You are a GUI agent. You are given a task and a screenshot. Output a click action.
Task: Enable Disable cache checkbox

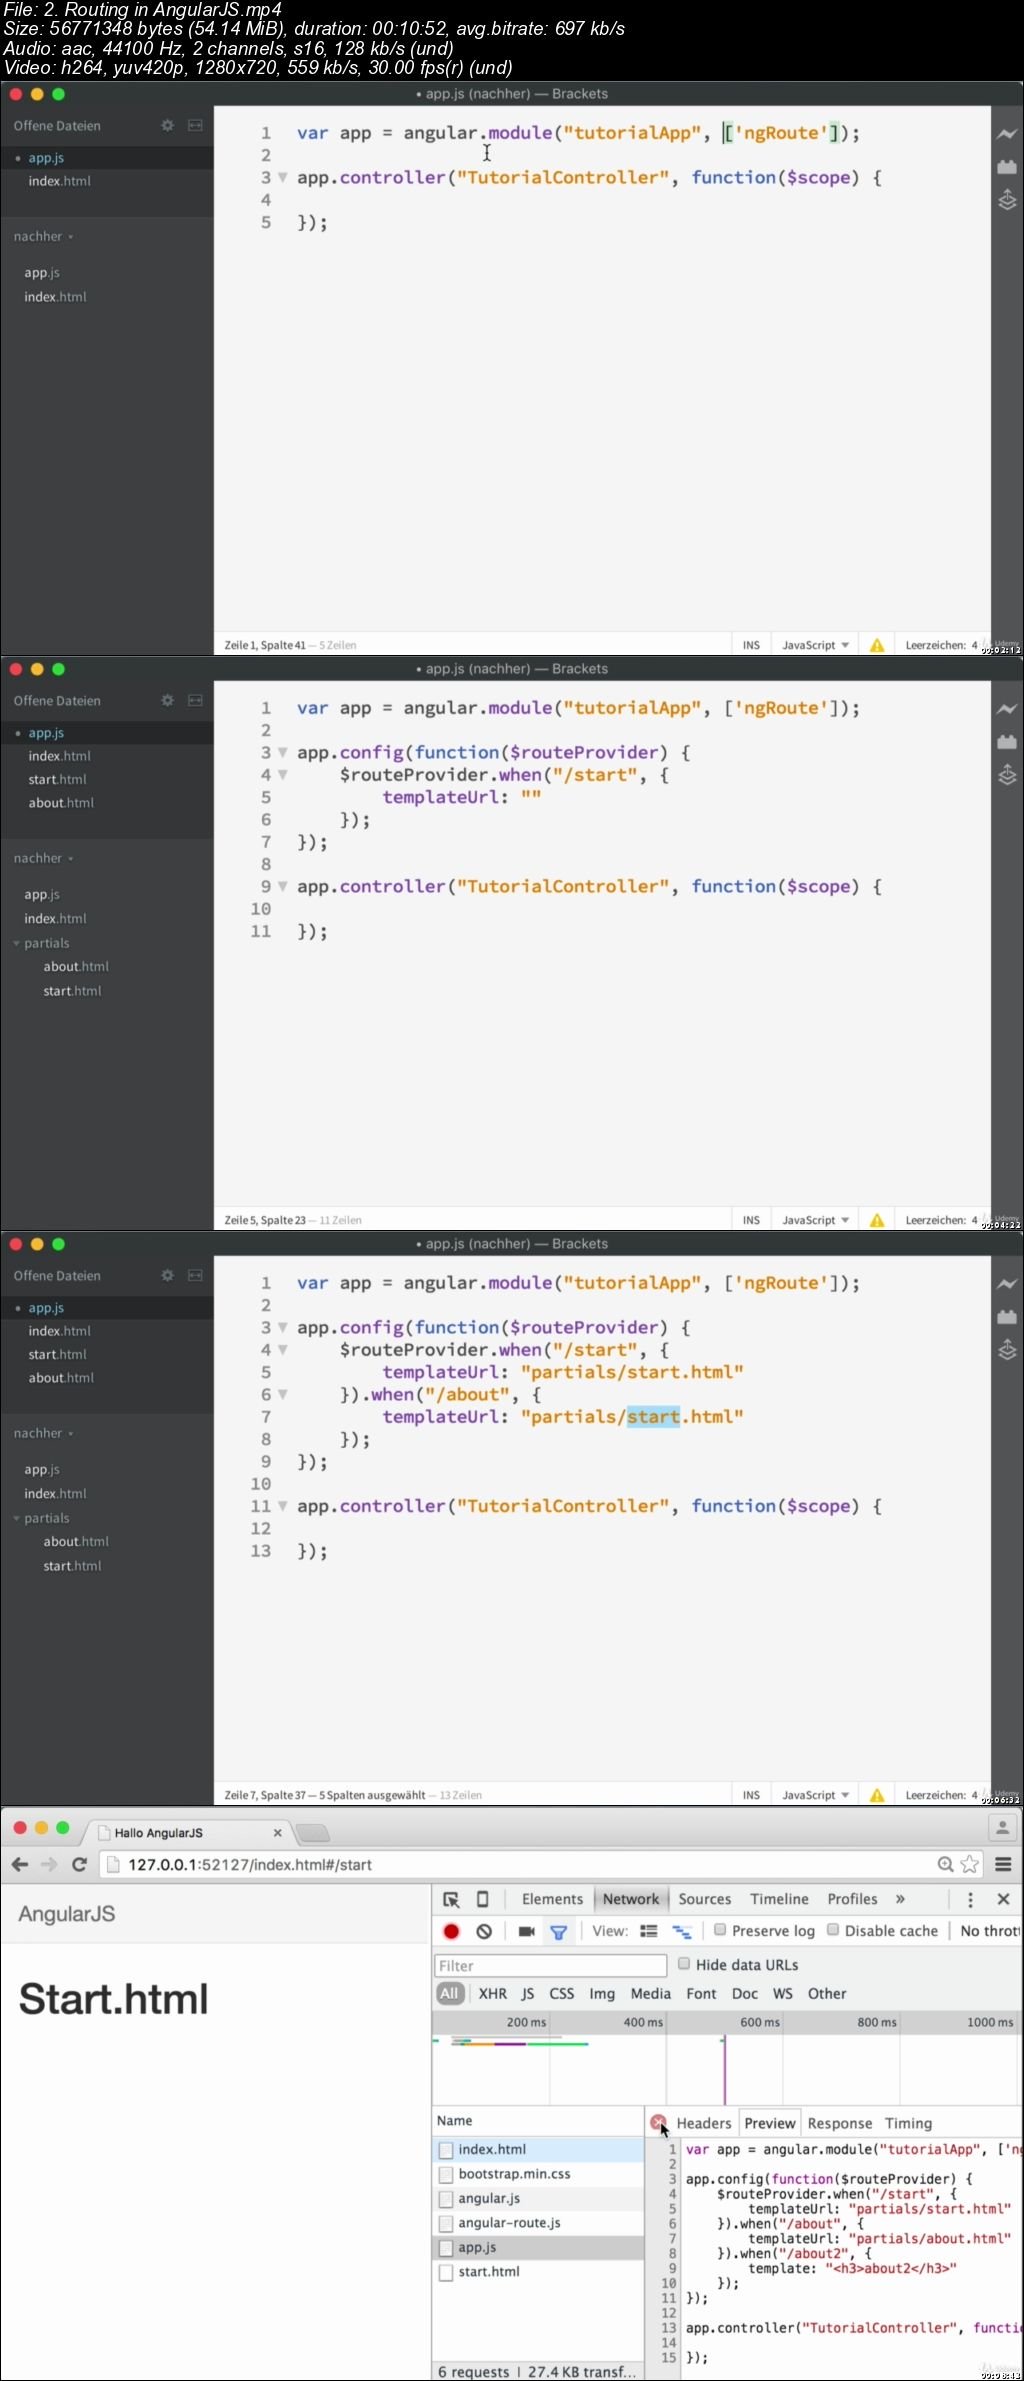click(833, 1930)
